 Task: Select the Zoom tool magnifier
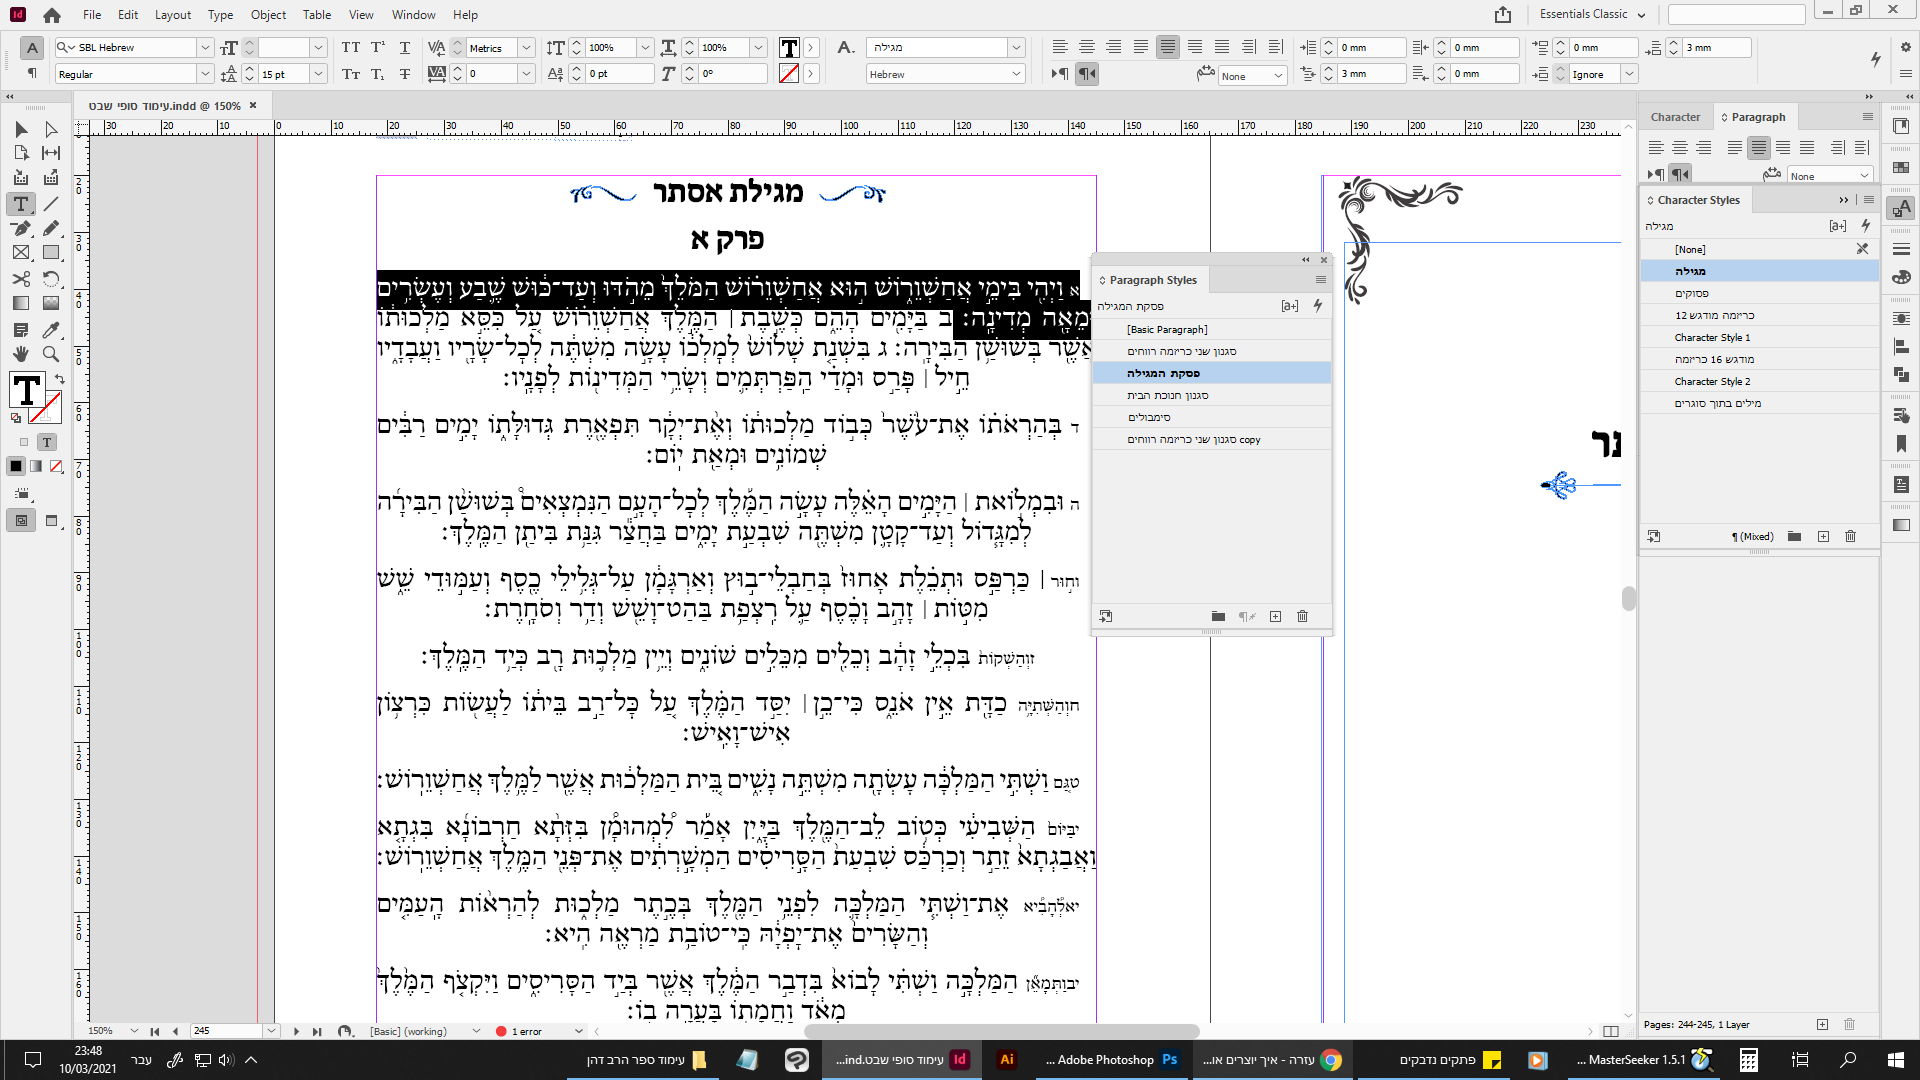(51, 354)
